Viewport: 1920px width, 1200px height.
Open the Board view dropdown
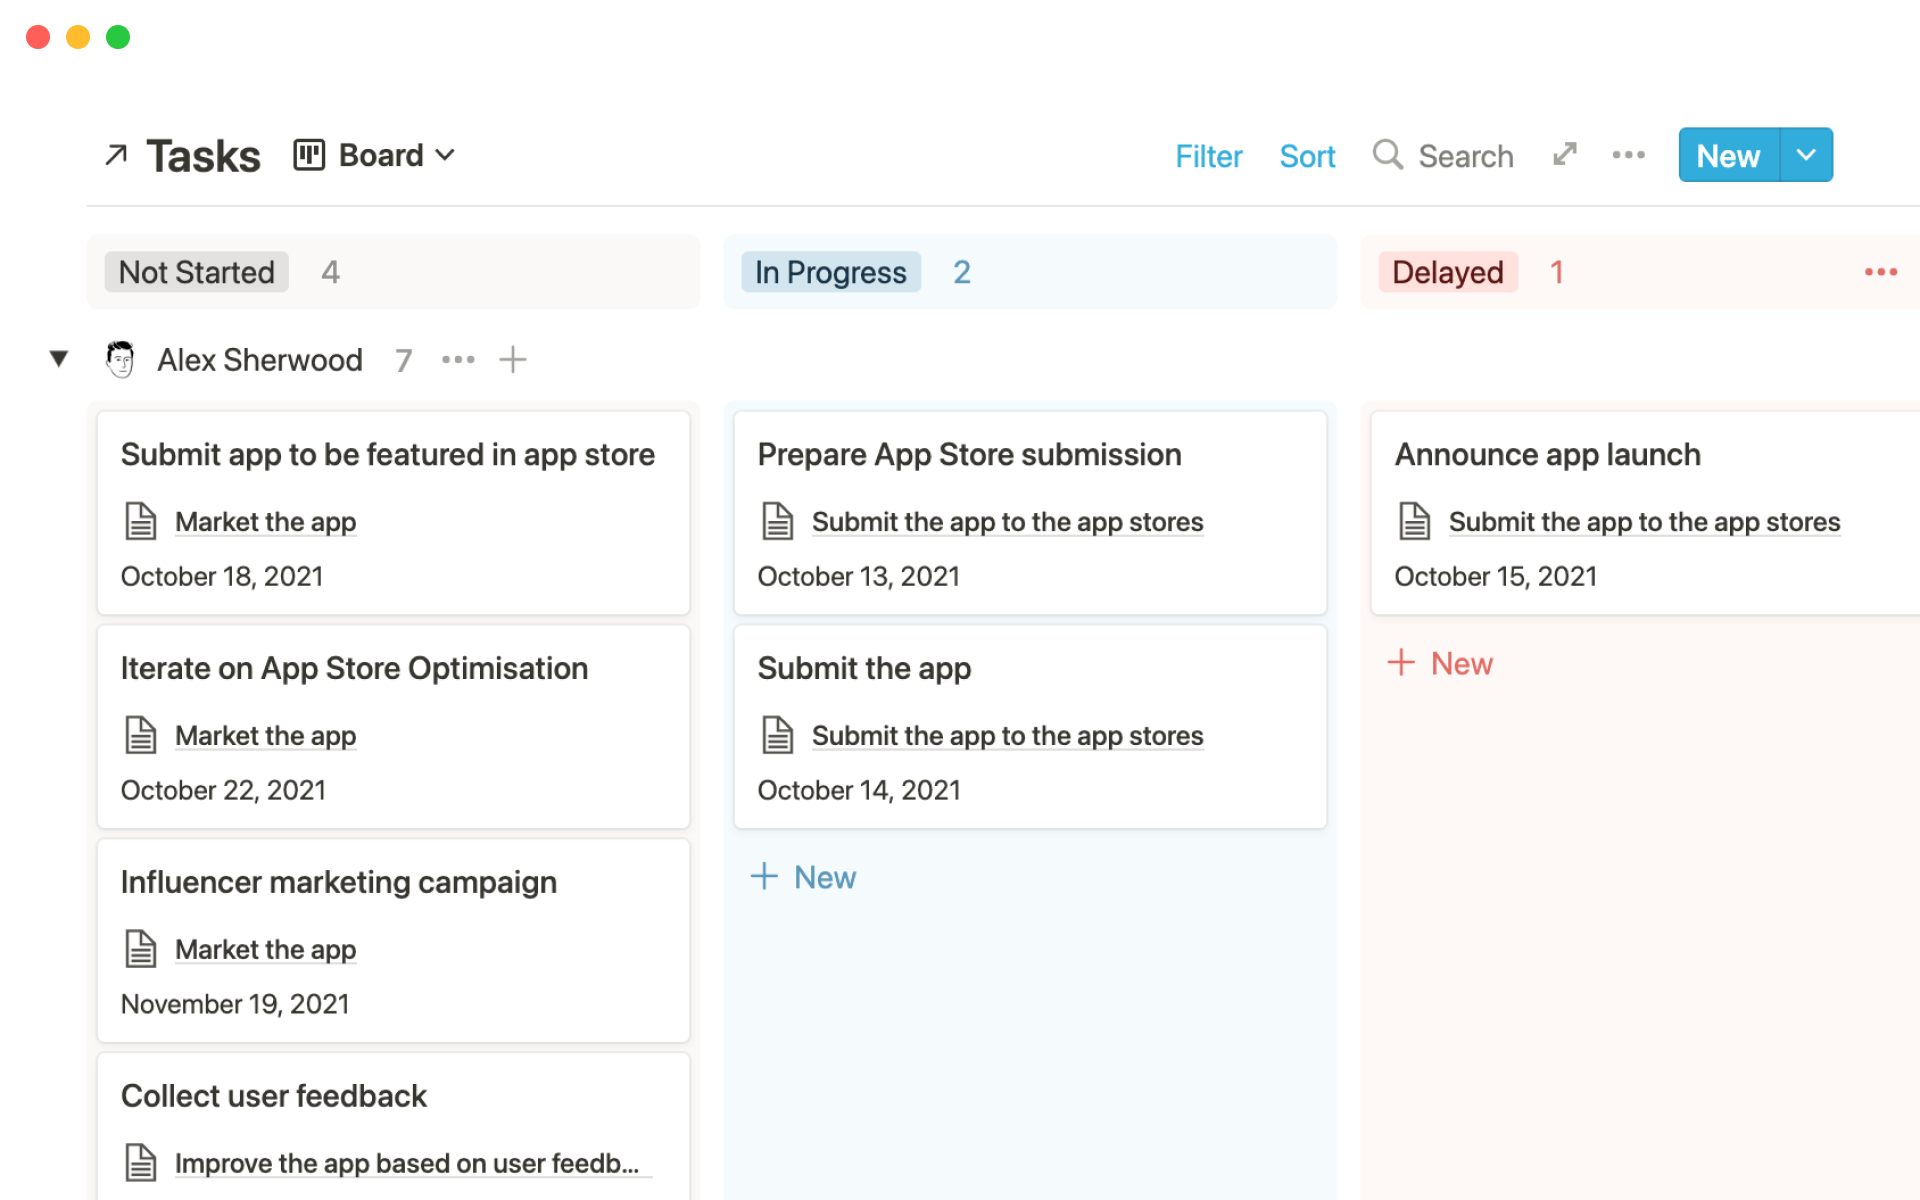coord(375,155)
